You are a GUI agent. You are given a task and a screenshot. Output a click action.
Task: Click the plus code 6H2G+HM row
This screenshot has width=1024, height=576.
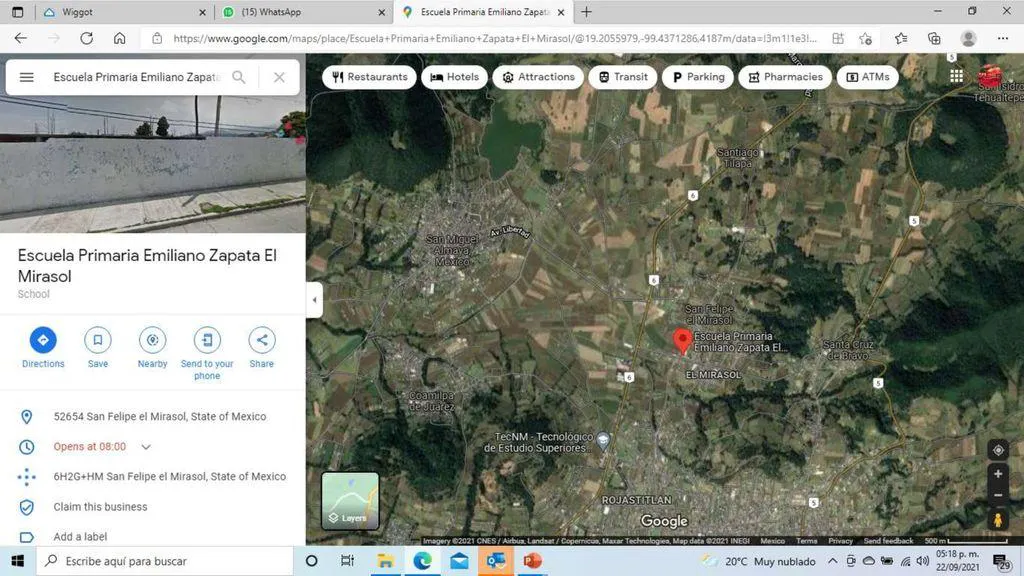pyautogui.click(x=153, y=477)
